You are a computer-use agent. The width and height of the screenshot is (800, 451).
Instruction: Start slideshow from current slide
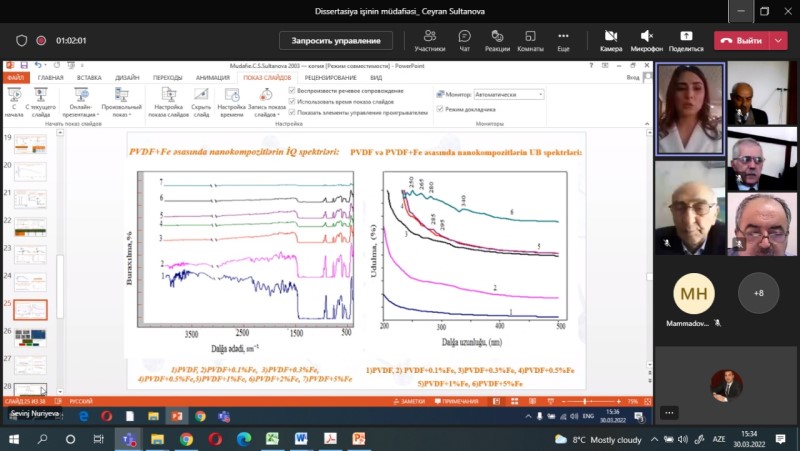tap(41, 102)
